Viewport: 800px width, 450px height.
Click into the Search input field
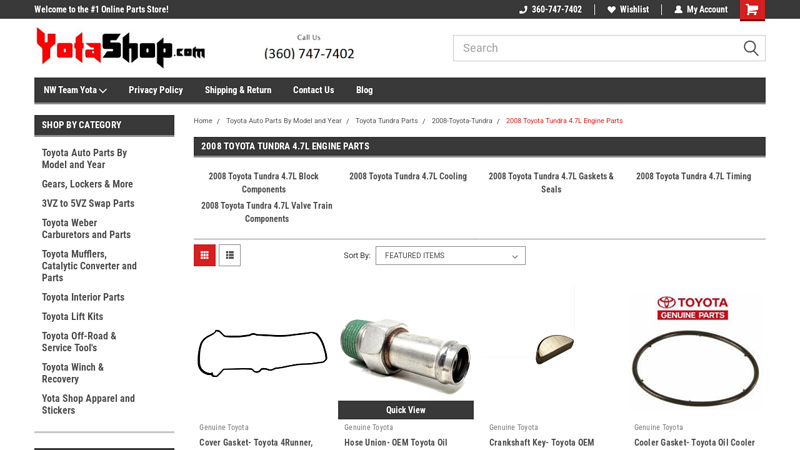click(597, 48)
